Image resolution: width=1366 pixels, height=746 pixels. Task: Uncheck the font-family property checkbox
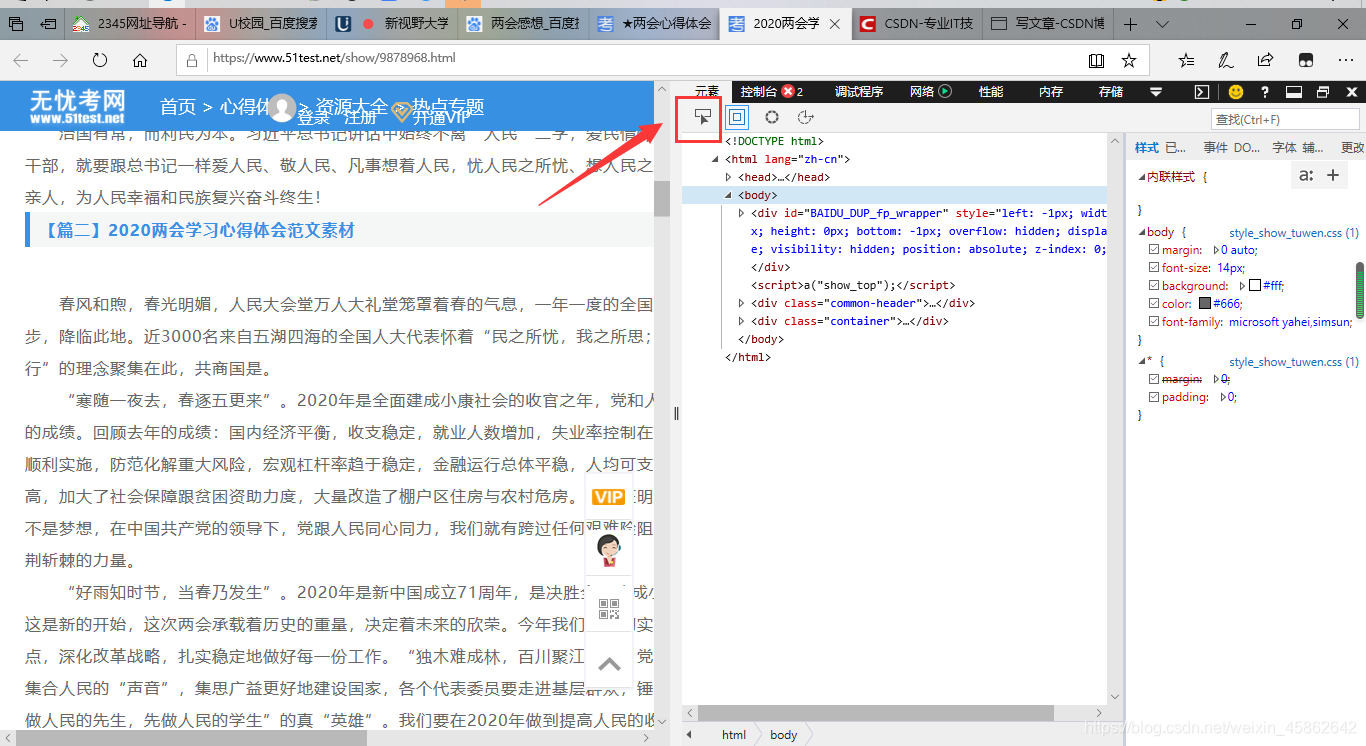pos(1154,322)
